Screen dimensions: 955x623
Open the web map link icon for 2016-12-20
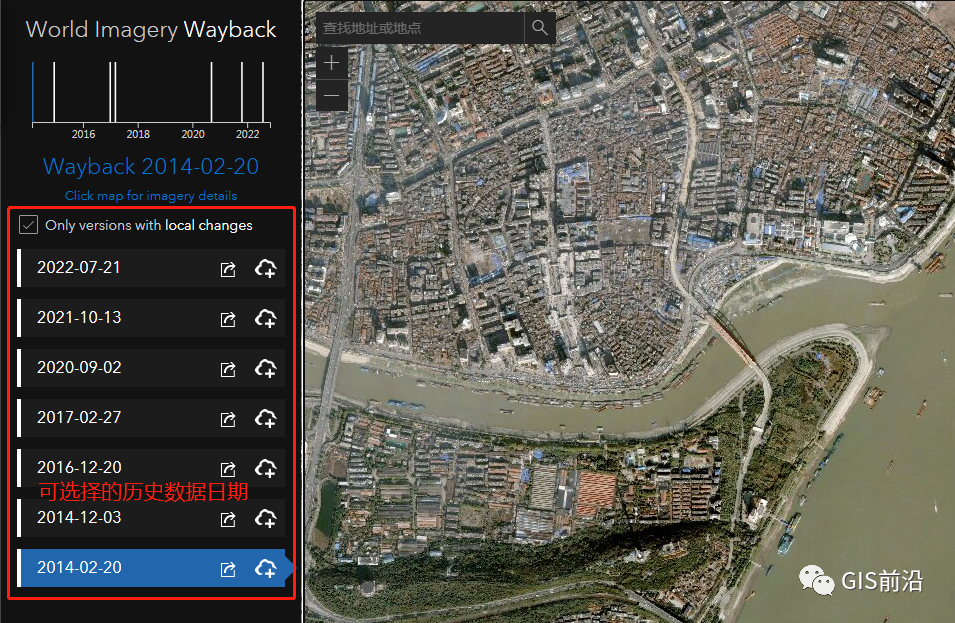(x=228, y=469)
